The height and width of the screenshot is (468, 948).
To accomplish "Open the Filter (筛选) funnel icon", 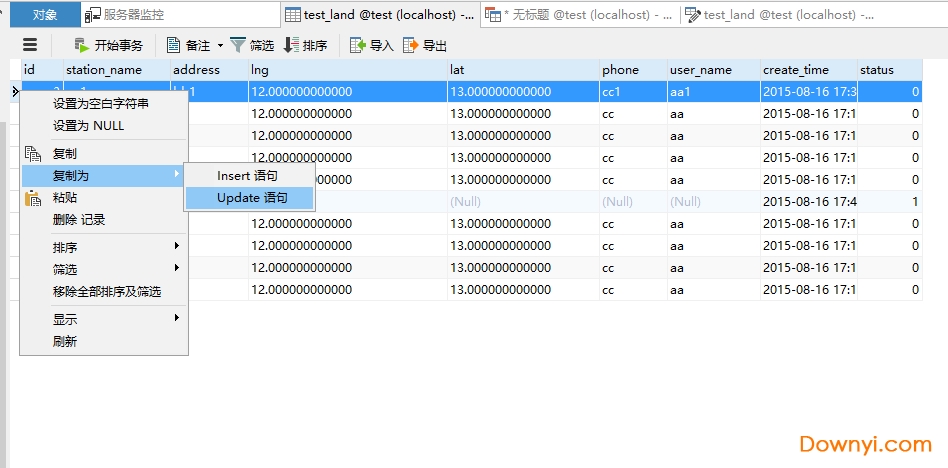I will [x=237, y=45].
